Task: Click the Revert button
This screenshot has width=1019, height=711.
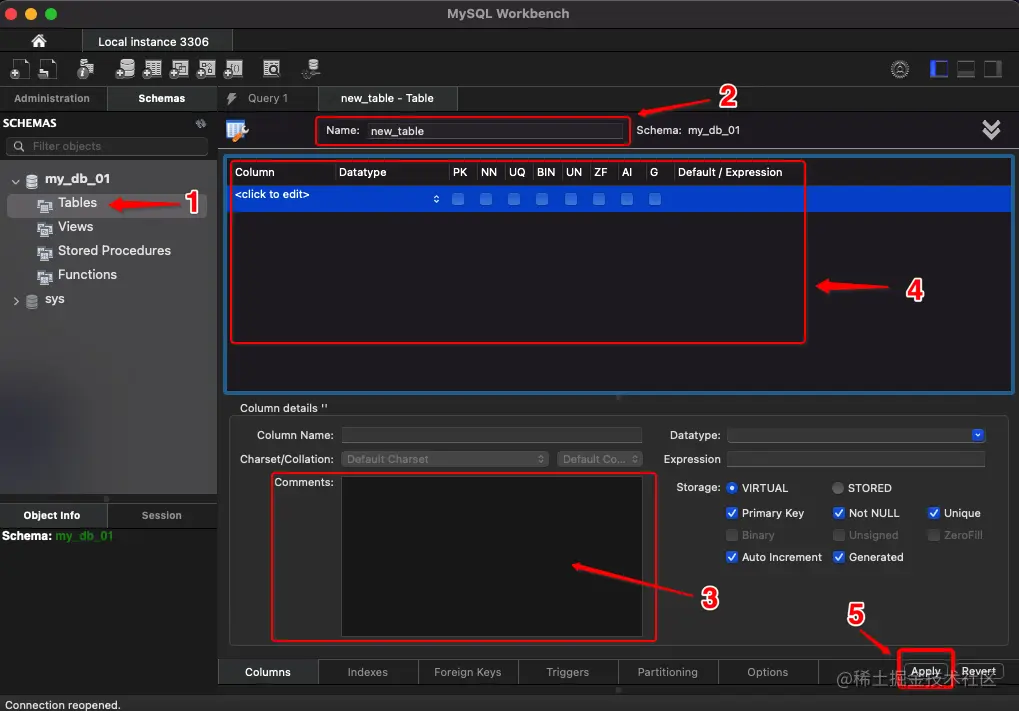Action: click(978, 671)
